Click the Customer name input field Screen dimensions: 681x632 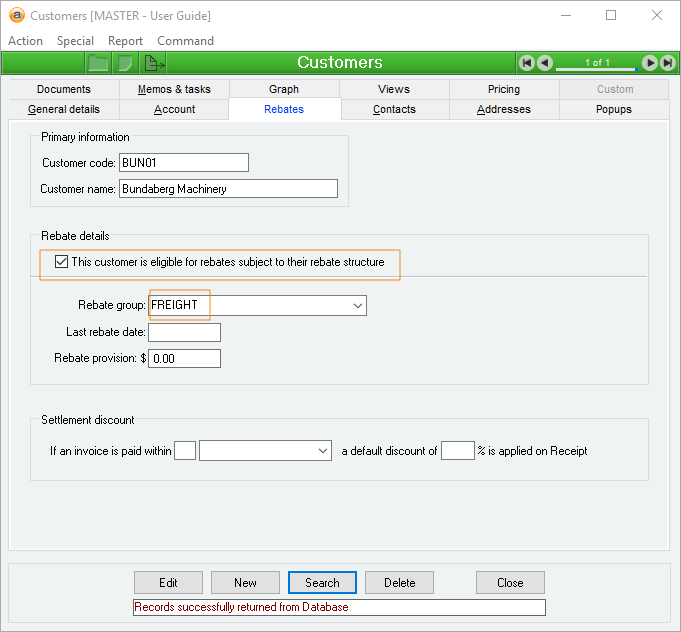coord(228,189)
